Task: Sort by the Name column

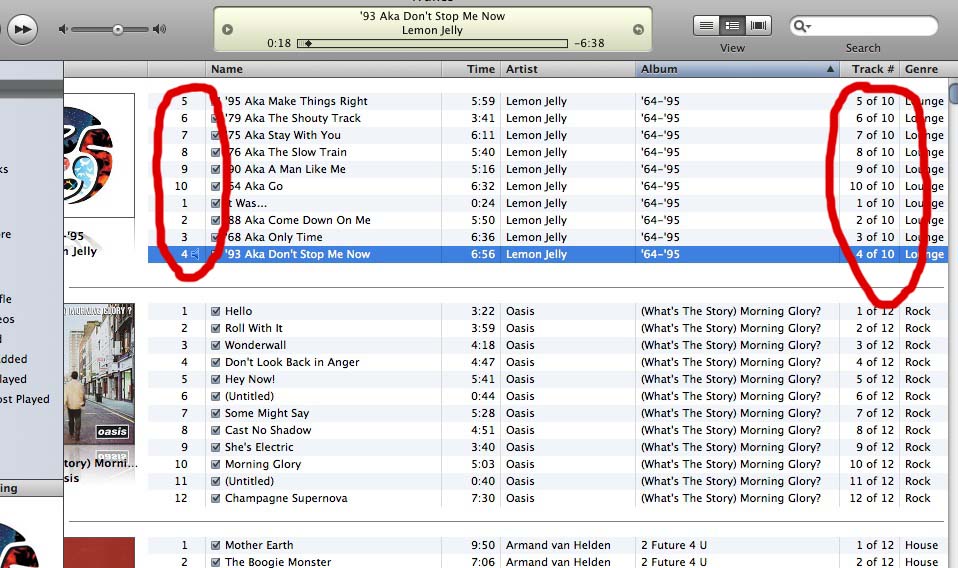Action: tap(324, 69)
